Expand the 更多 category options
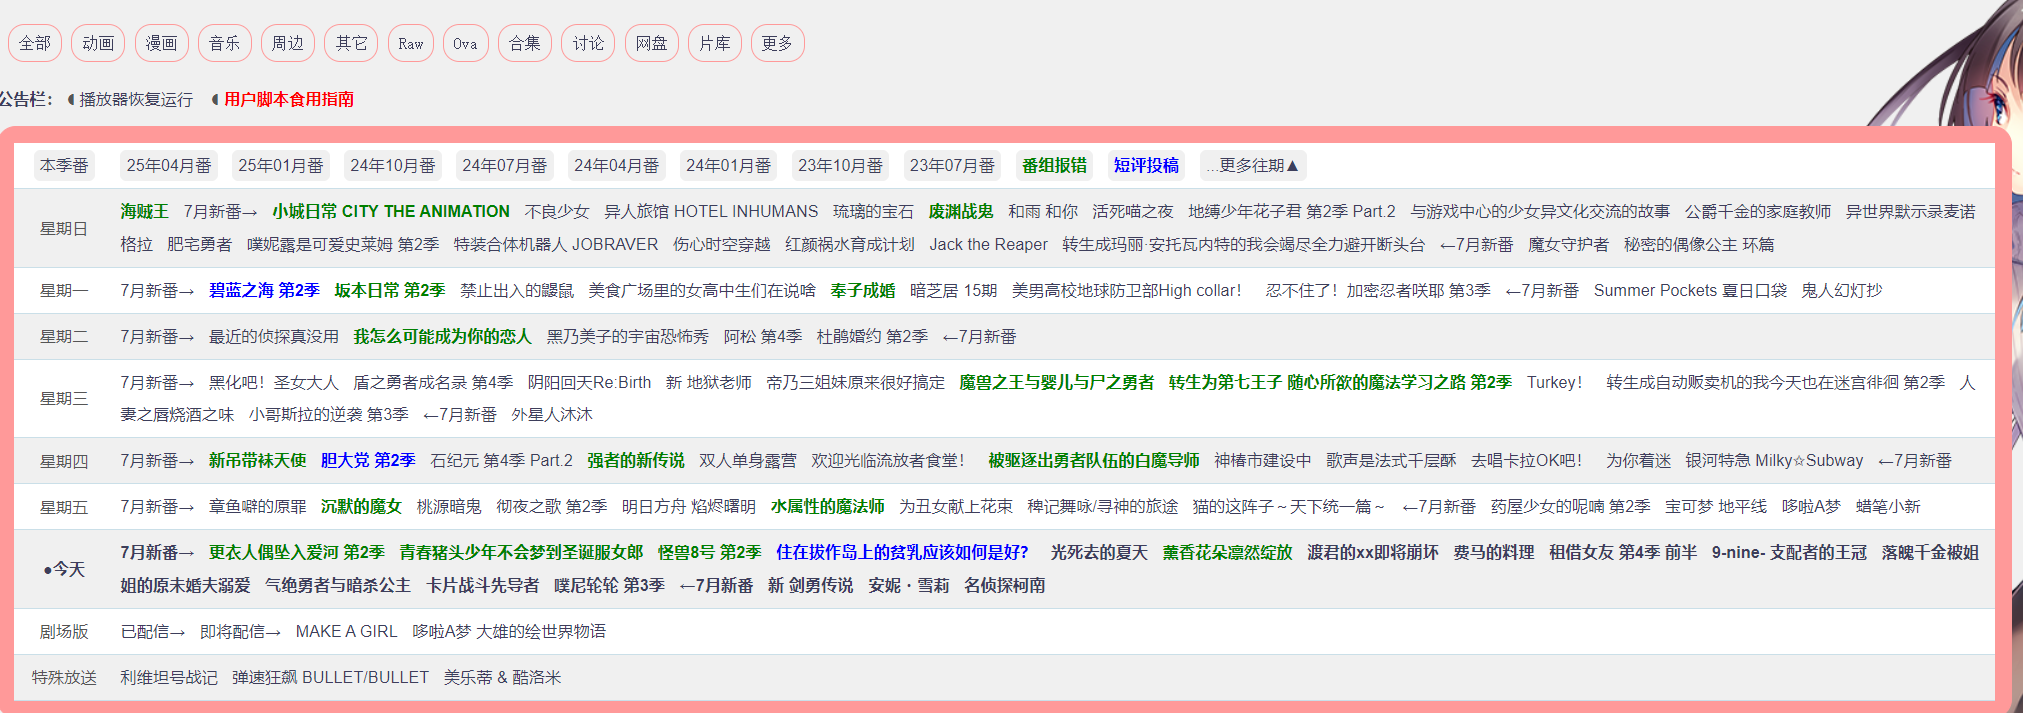The height and width of the screenshot is (713, 2023). click(777, 43)
